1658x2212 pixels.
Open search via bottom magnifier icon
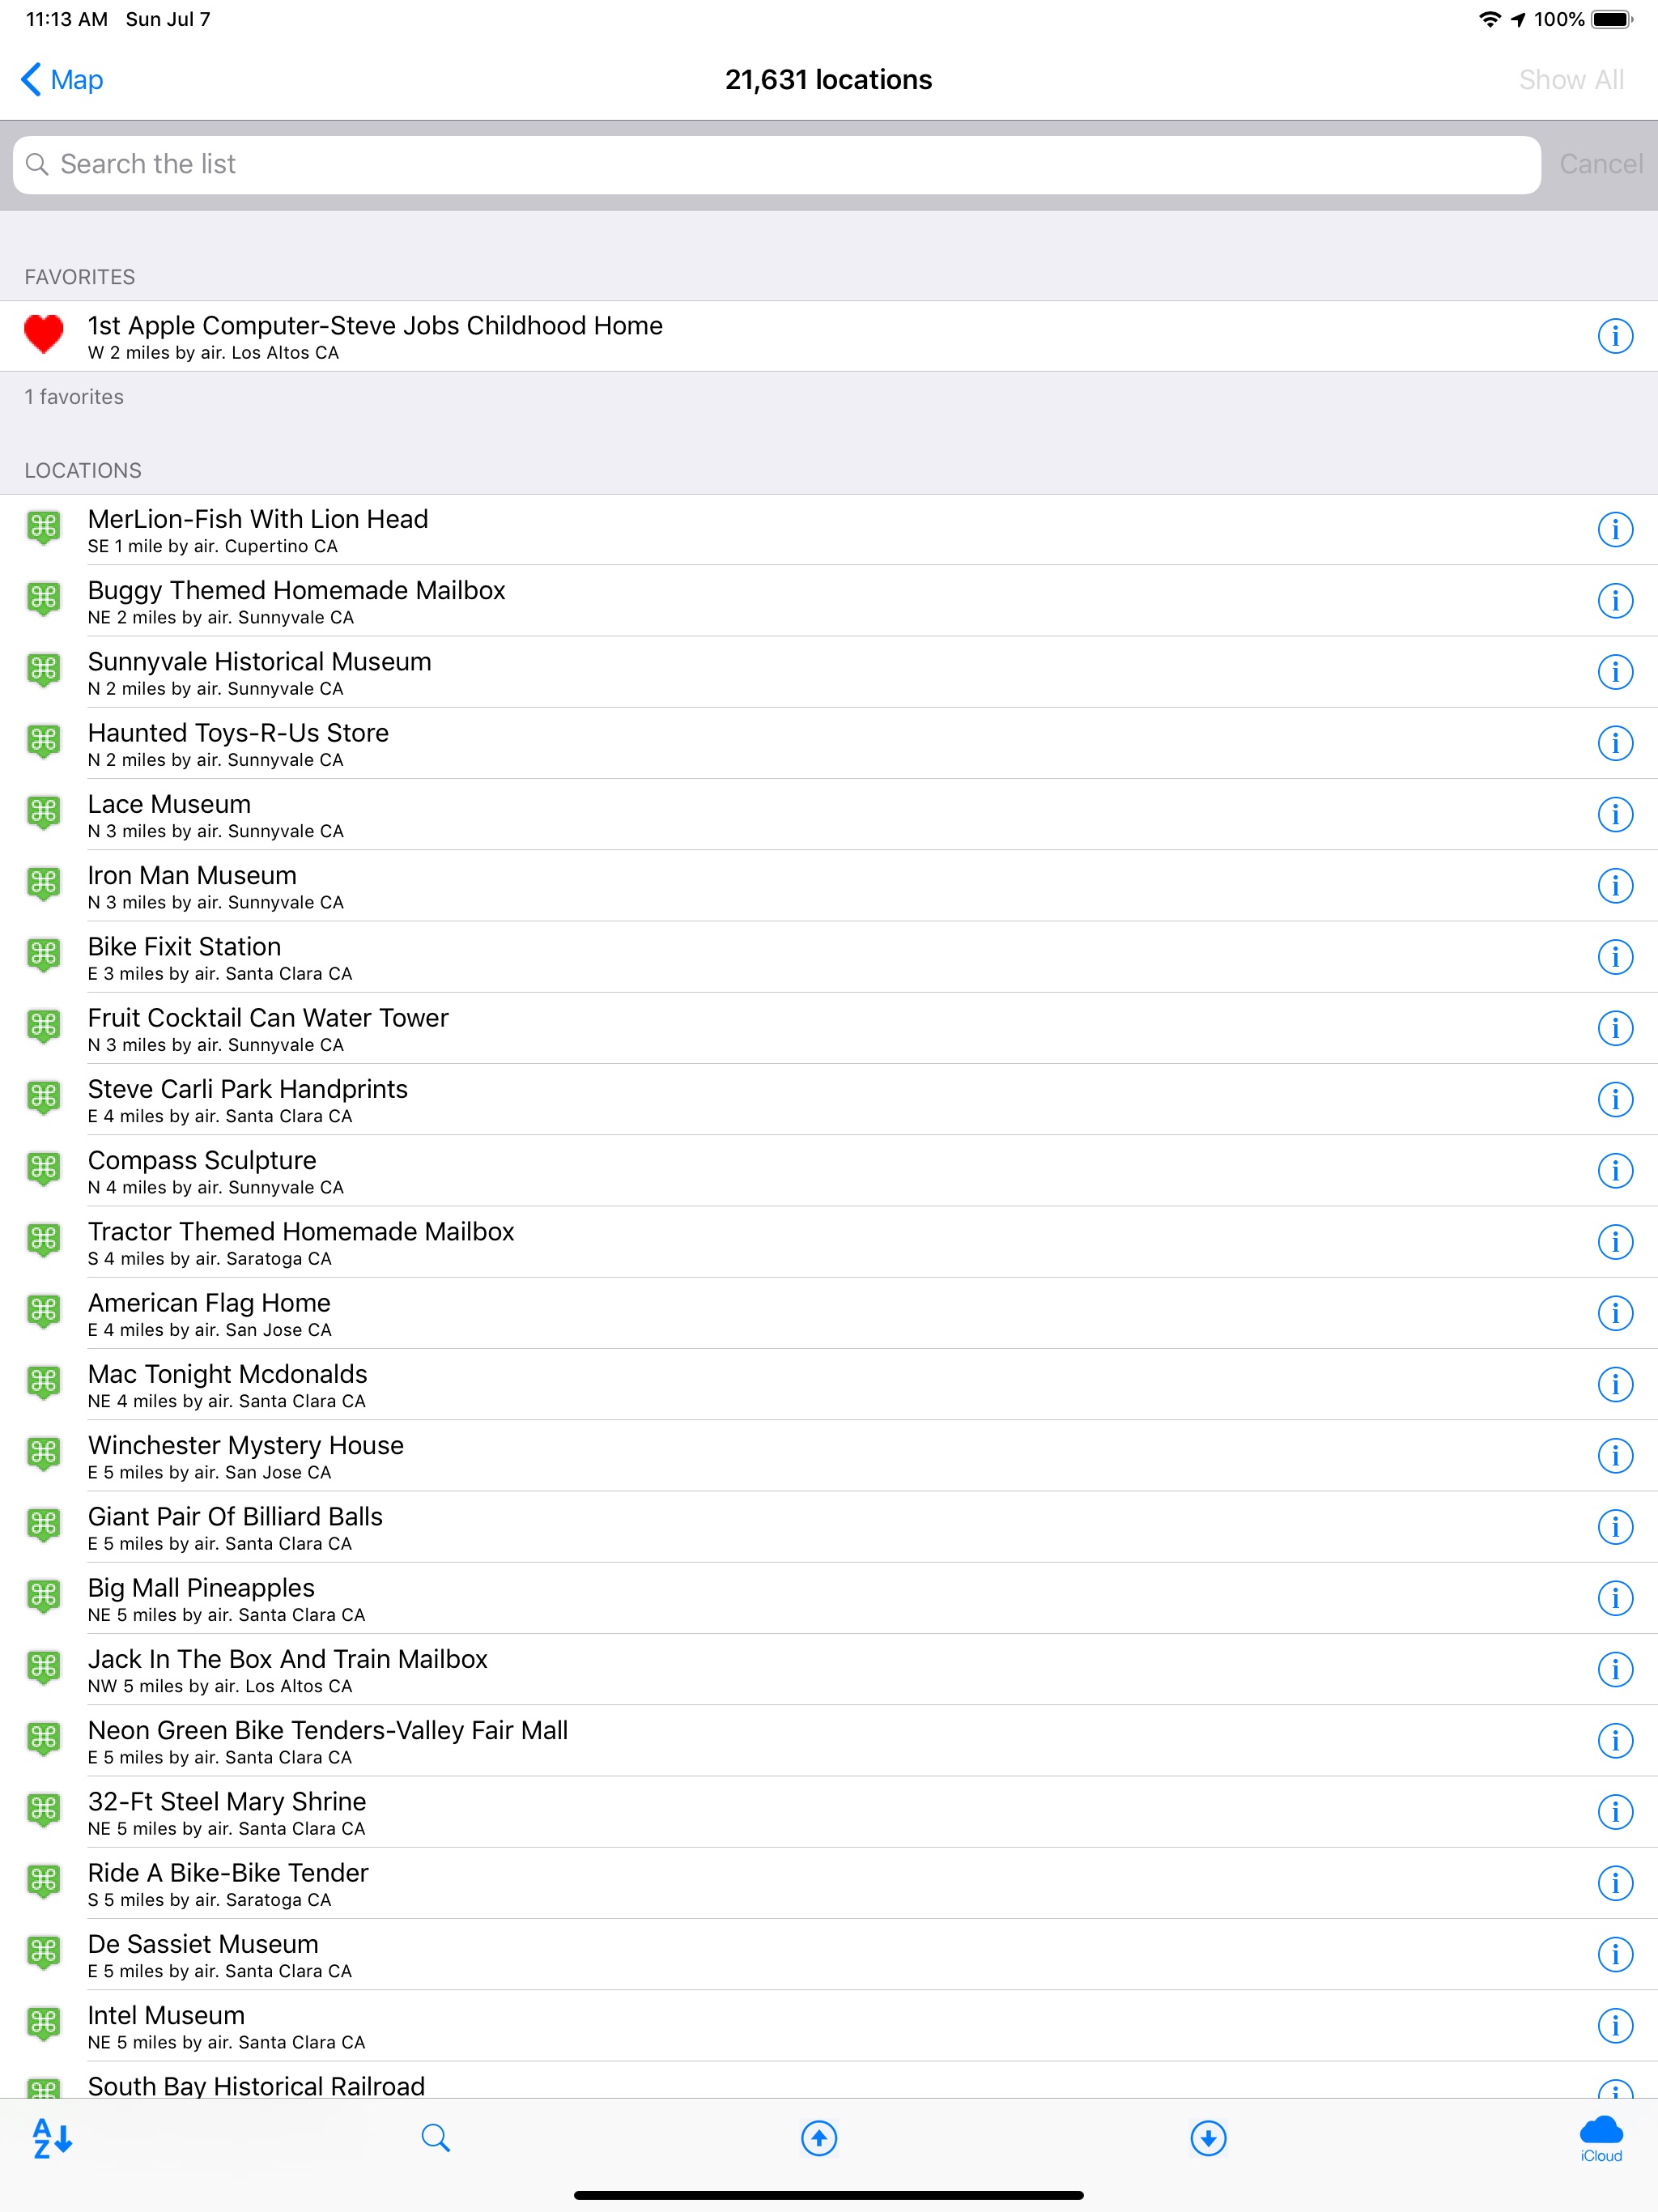(435, 2138)
